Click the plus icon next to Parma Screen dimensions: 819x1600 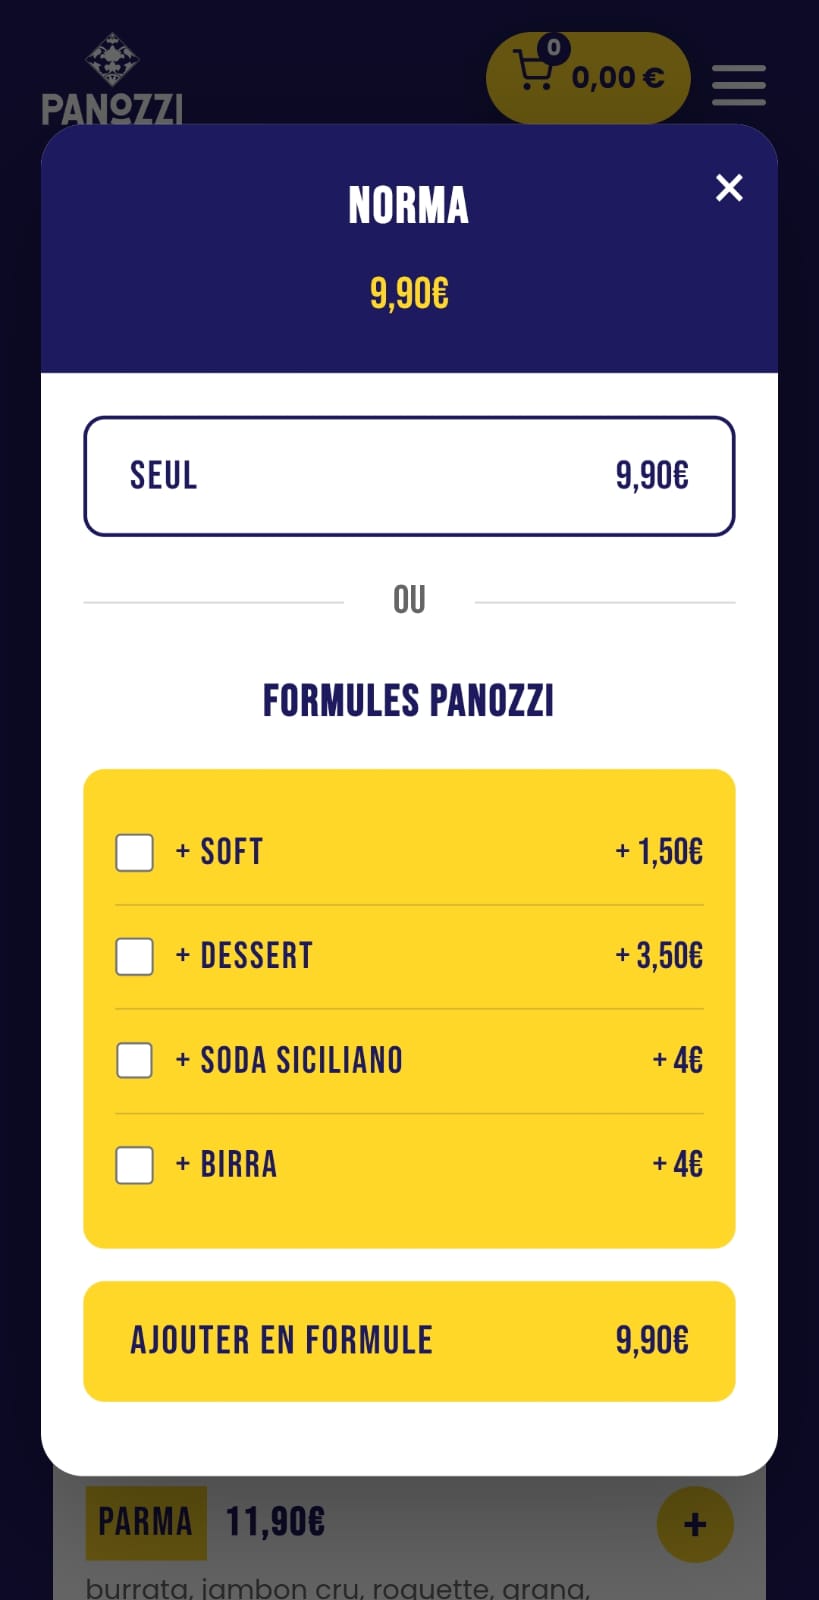[x=695, y=1524]
